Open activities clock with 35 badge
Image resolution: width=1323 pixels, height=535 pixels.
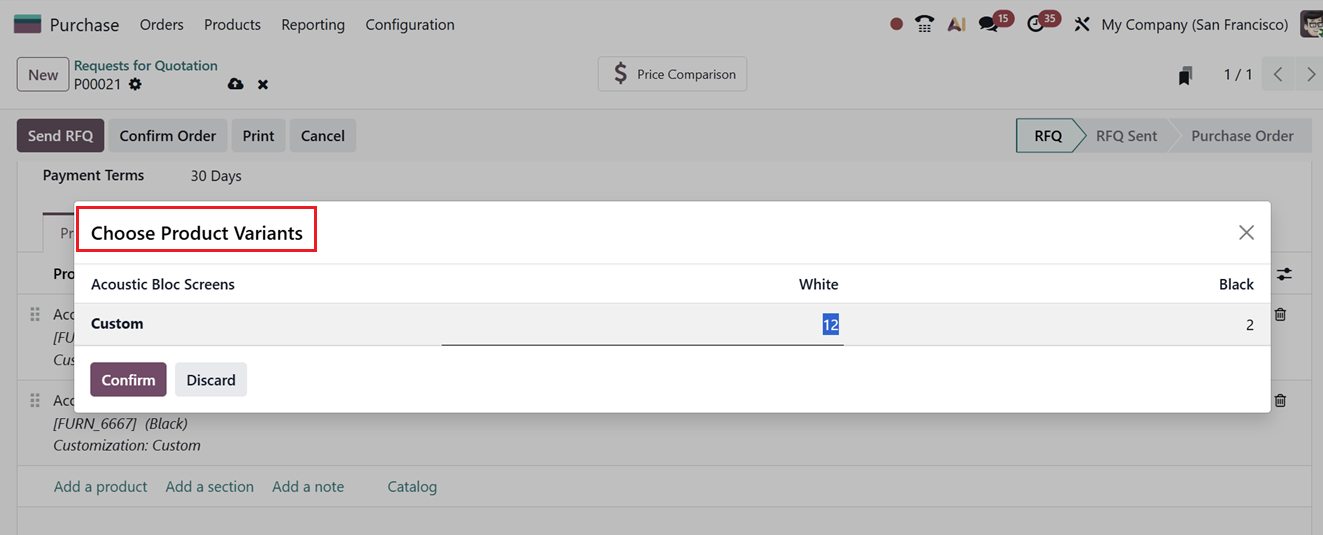pos(1036,24)
